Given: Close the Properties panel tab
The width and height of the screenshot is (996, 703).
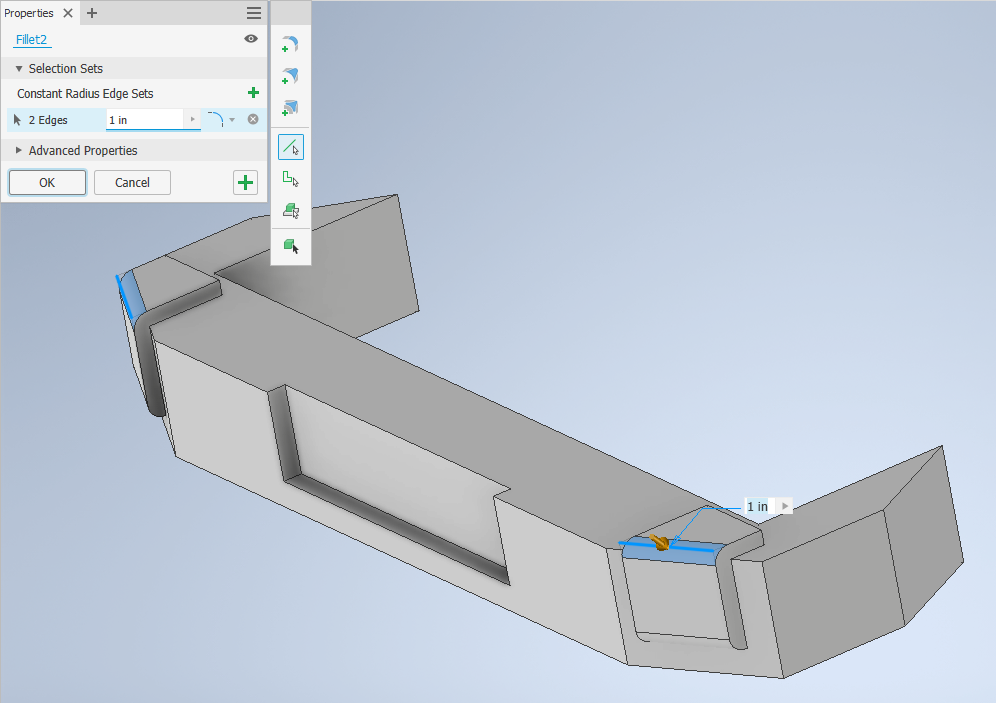Looking at the screenshot, I should 68,13.
